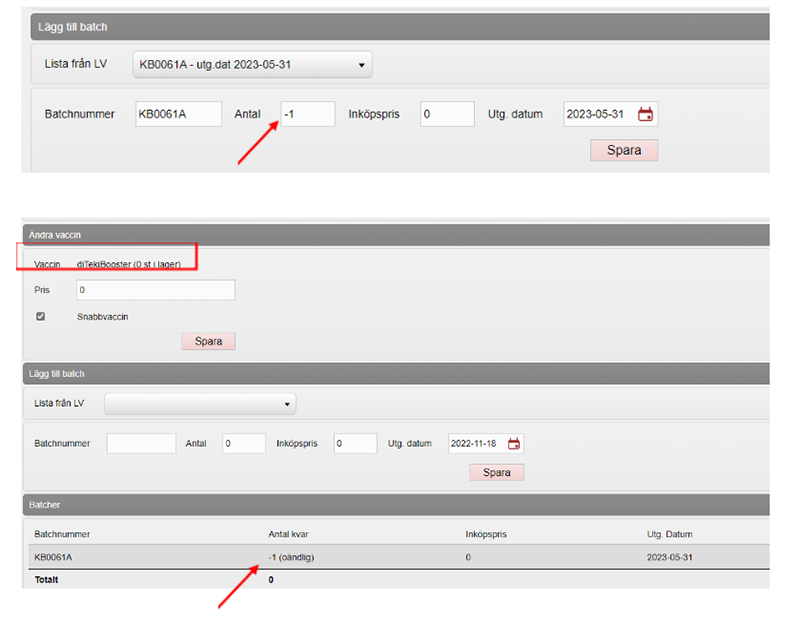Screen dimensions: 800x624
Task: Click Spara under the 2023-05-31 date field
Action: 624,151
